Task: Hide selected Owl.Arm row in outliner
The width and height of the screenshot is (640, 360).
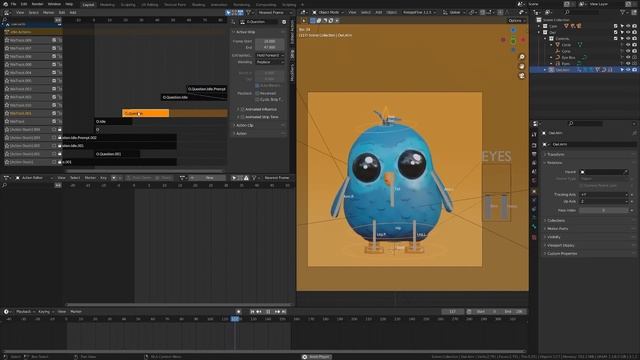Action: point(628,70)
